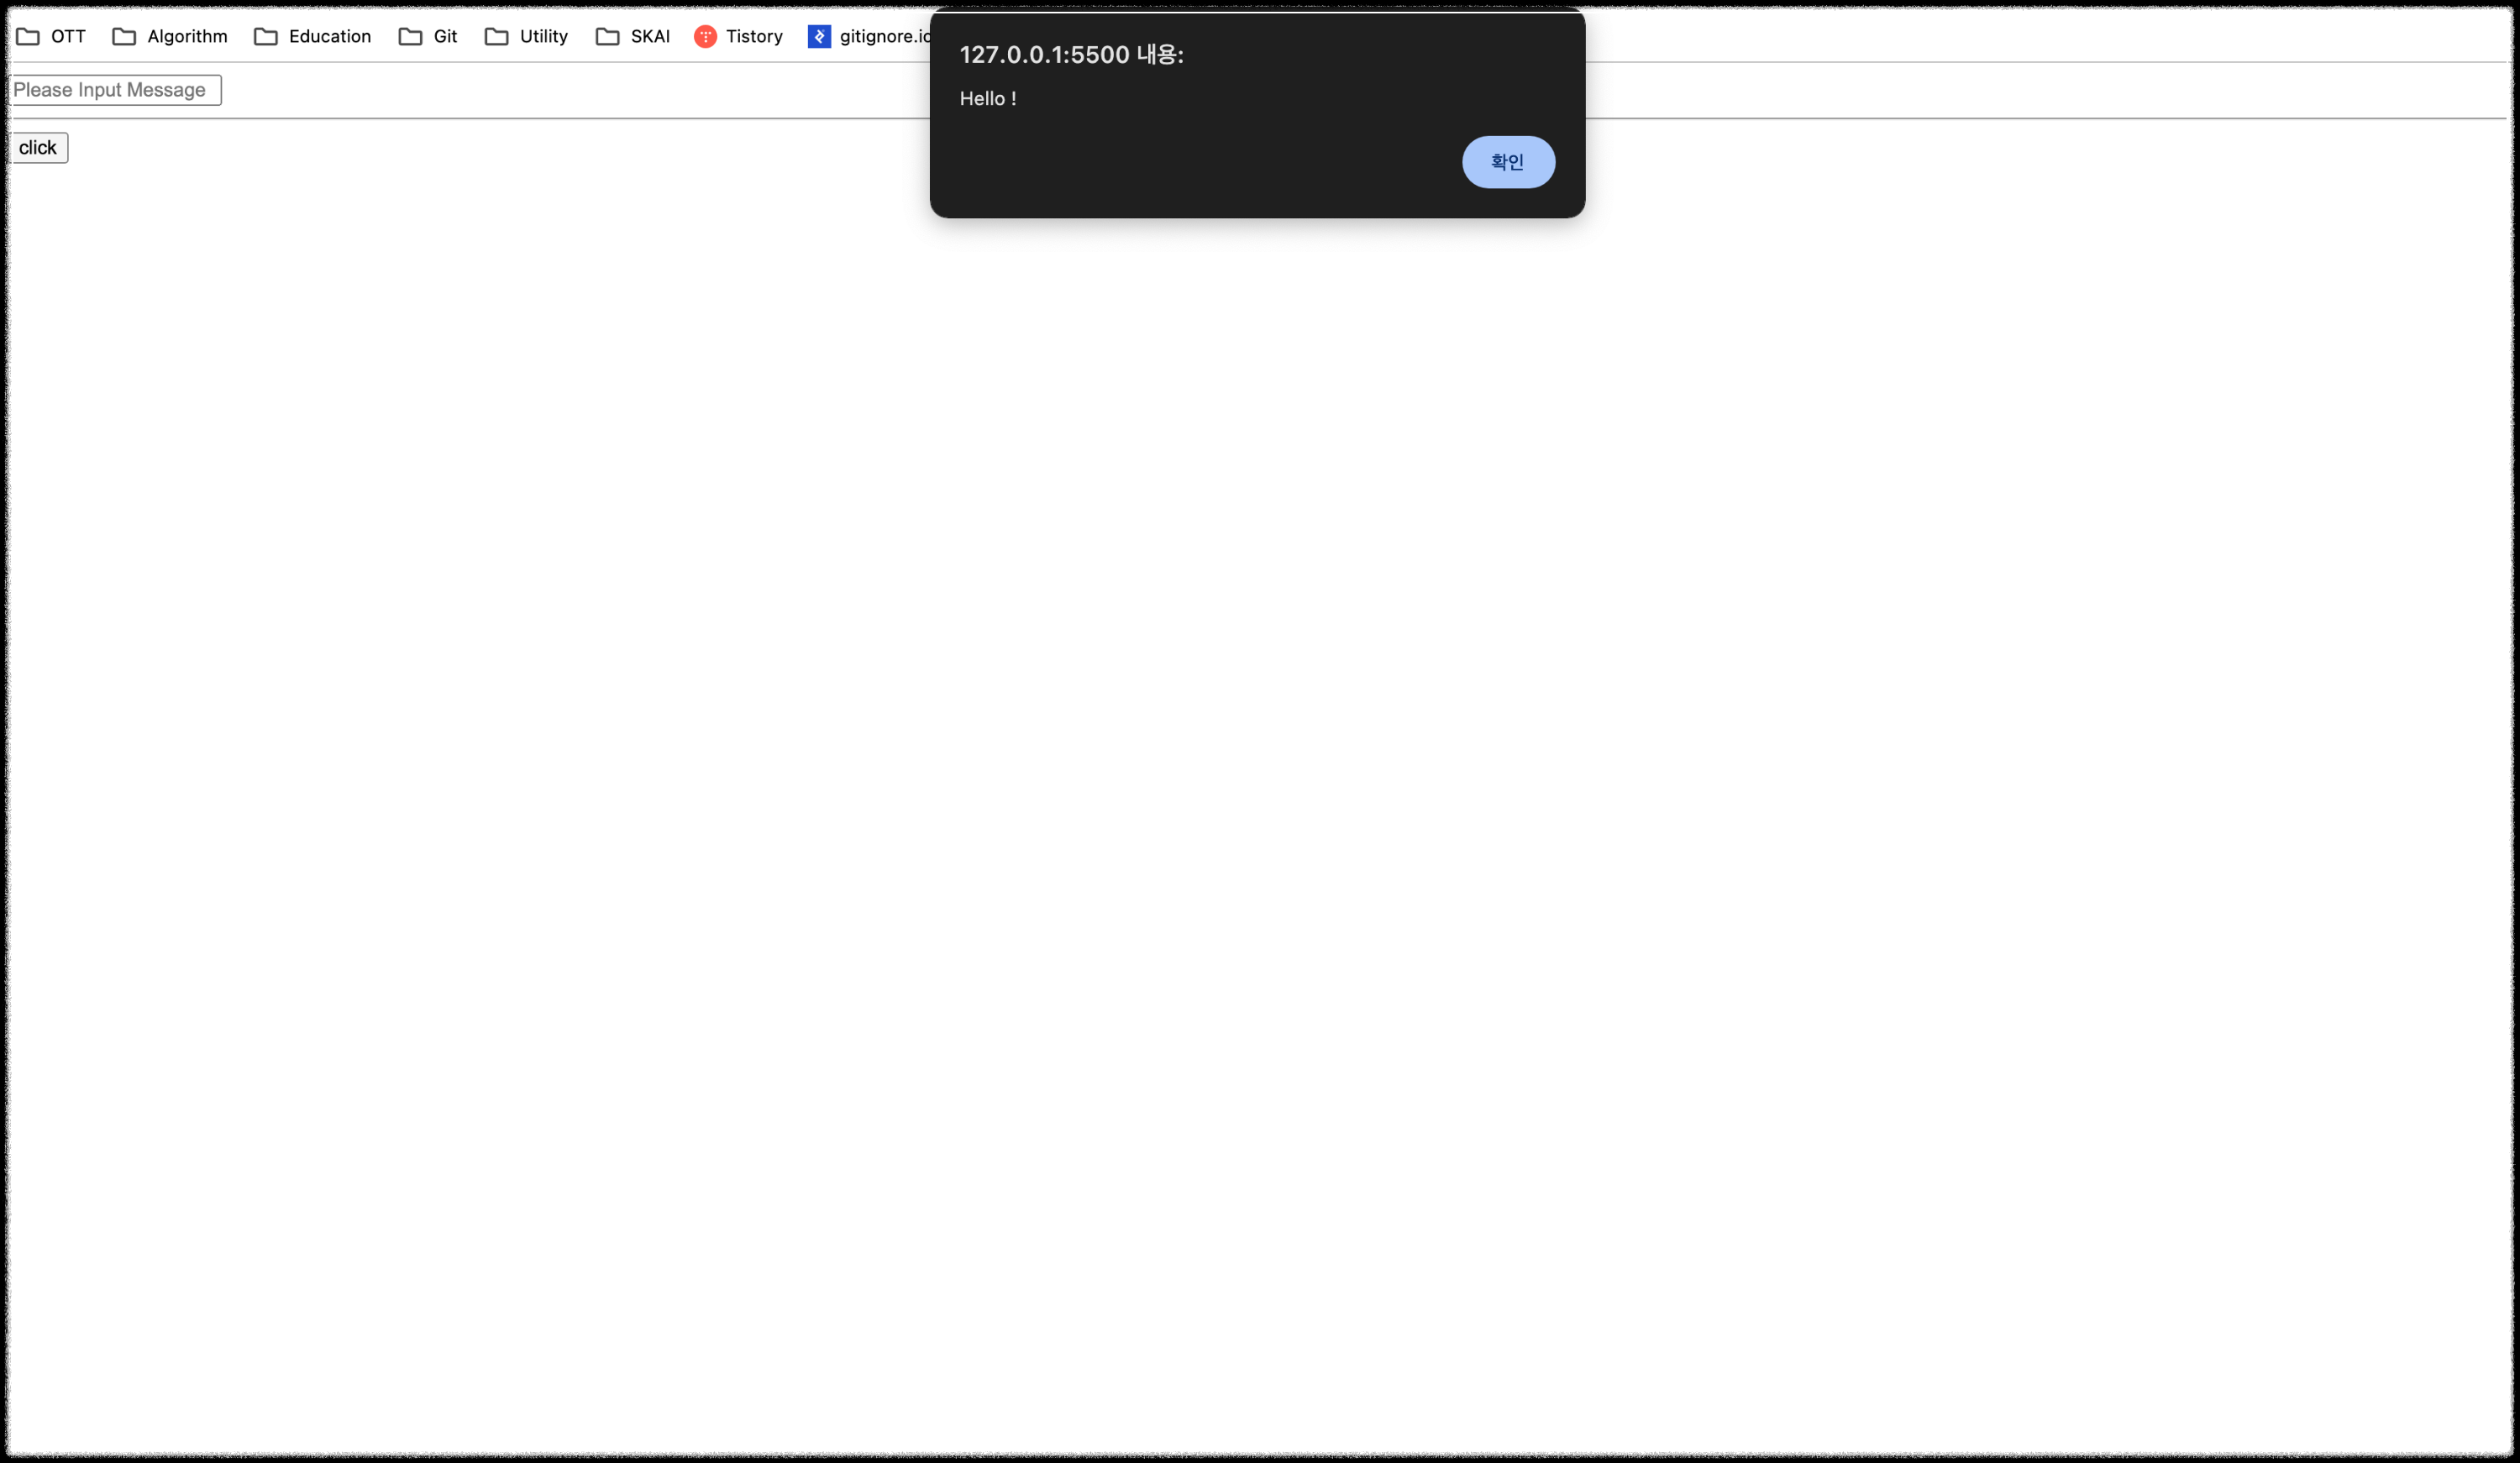2520x1463 pixels.
Task: Click the 'click' button on the page
Action: [x=38, y=148]
